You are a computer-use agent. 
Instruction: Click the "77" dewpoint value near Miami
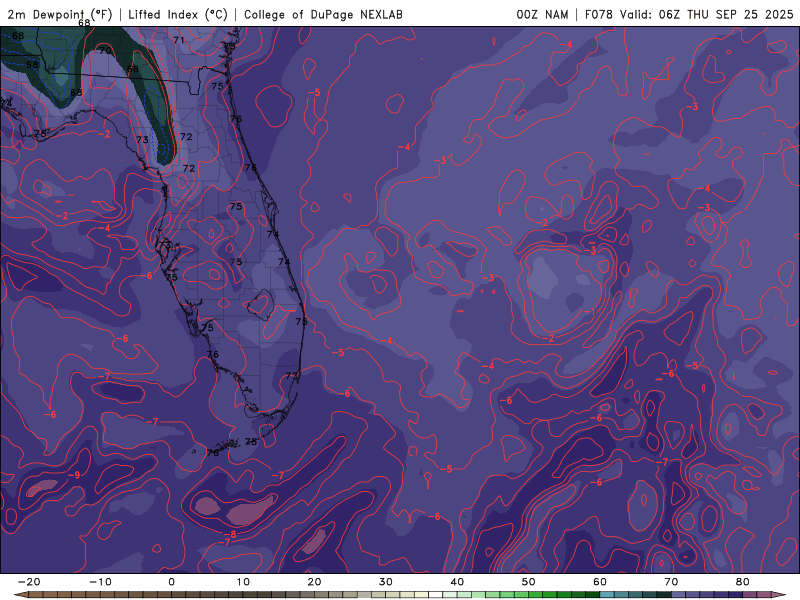coord(292,376)
